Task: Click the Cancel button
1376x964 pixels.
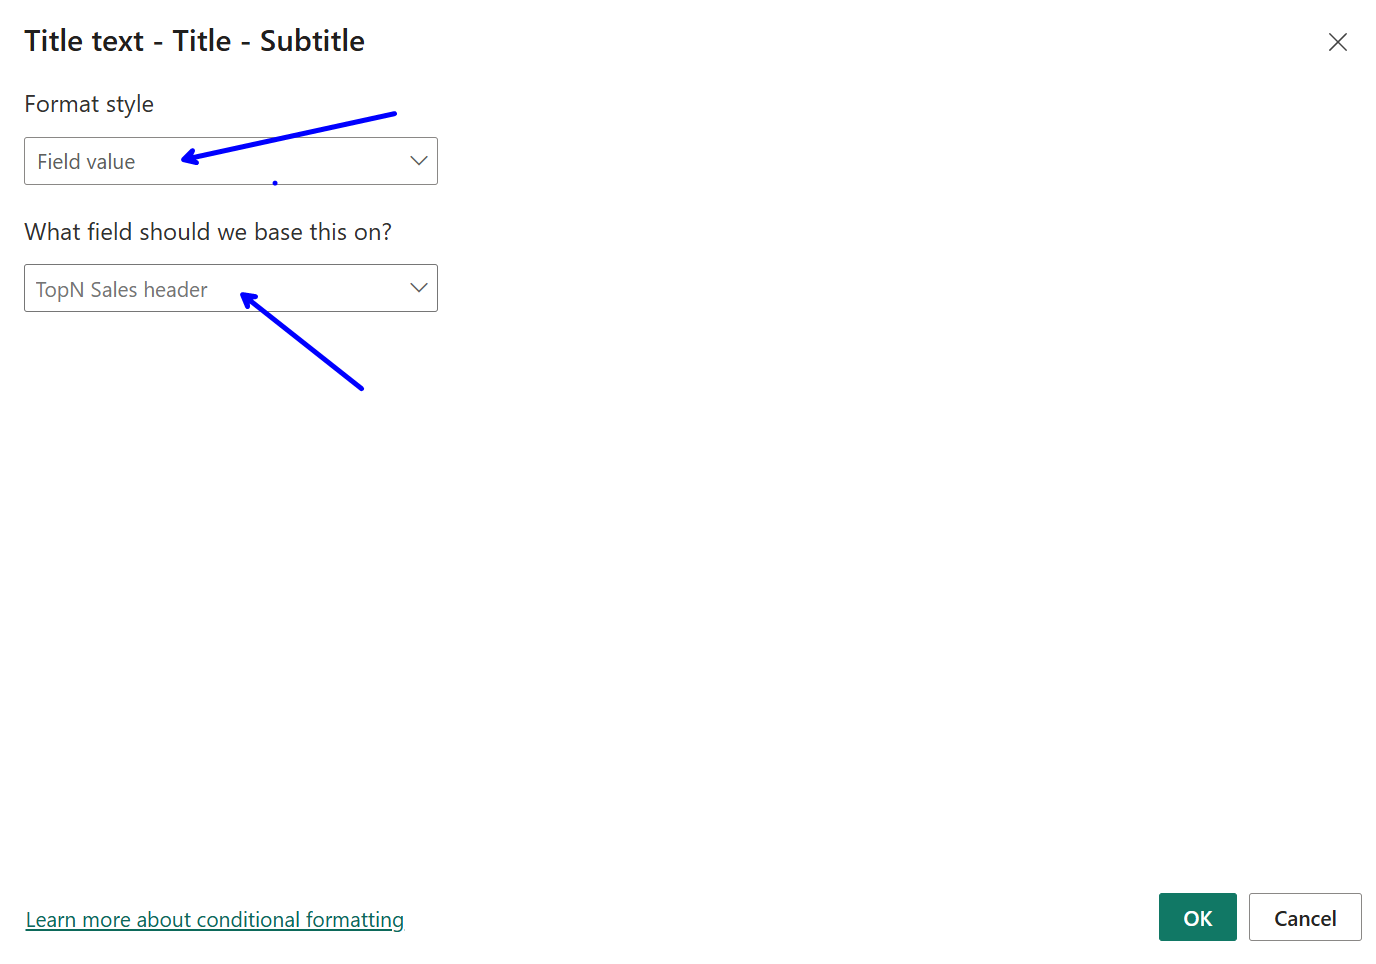Action: [x=1304, y=918]
